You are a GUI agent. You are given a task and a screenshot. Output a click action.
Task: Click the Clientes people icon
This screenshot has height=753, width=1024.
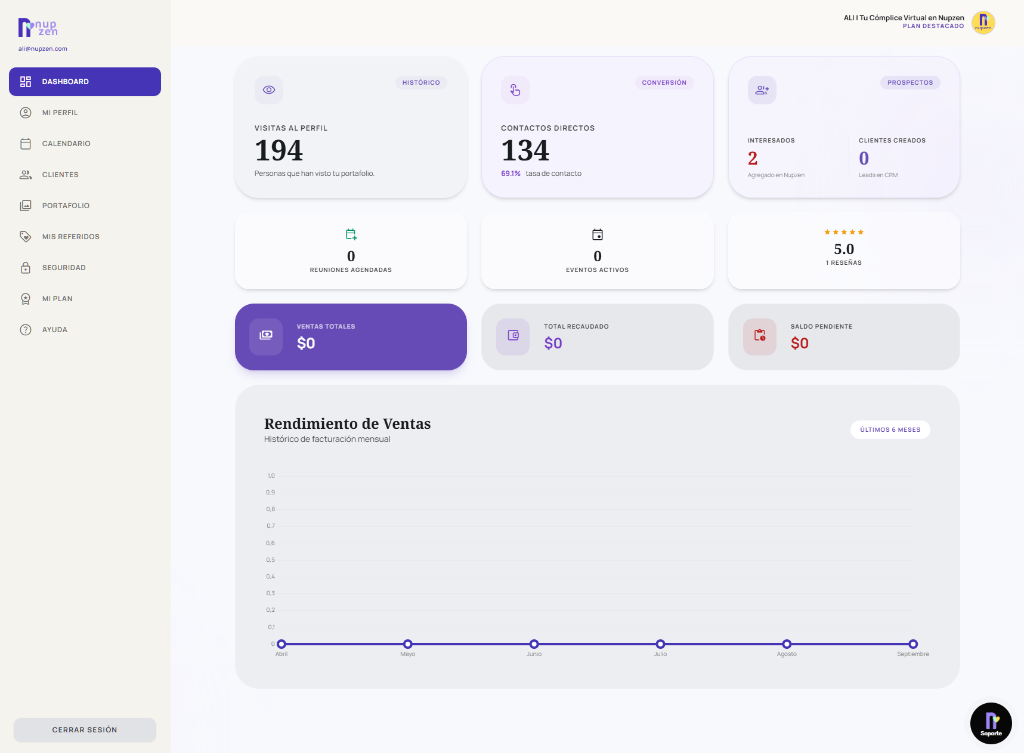tap(25, 174)
